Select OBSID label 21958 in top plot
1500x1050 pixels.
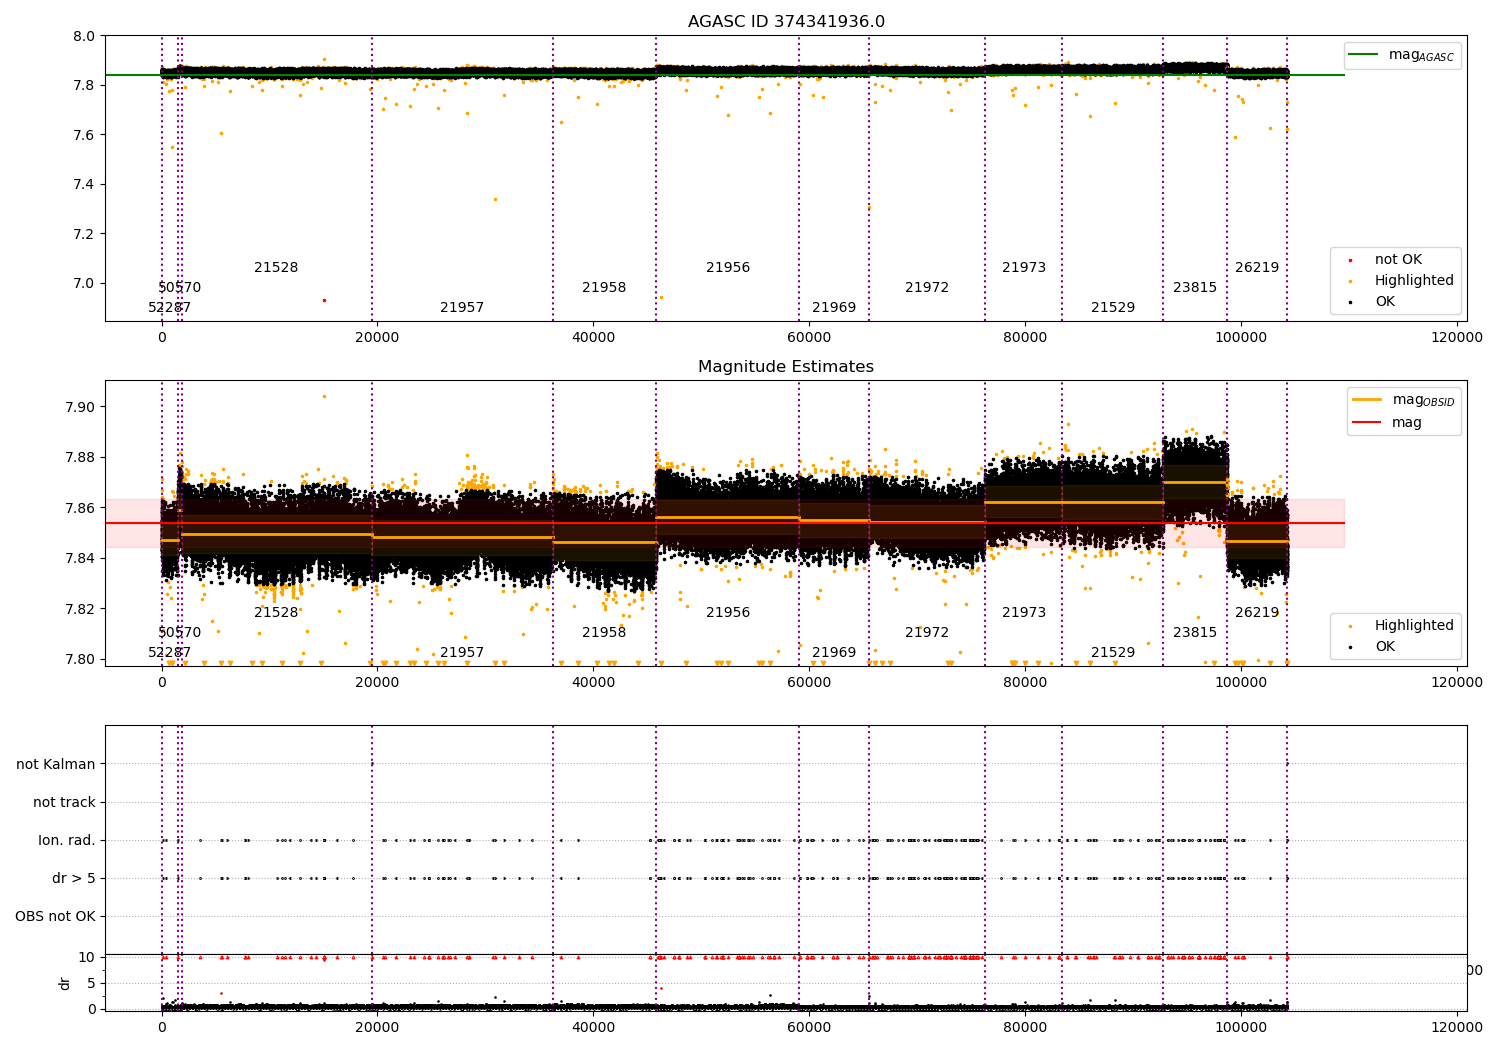604,288
